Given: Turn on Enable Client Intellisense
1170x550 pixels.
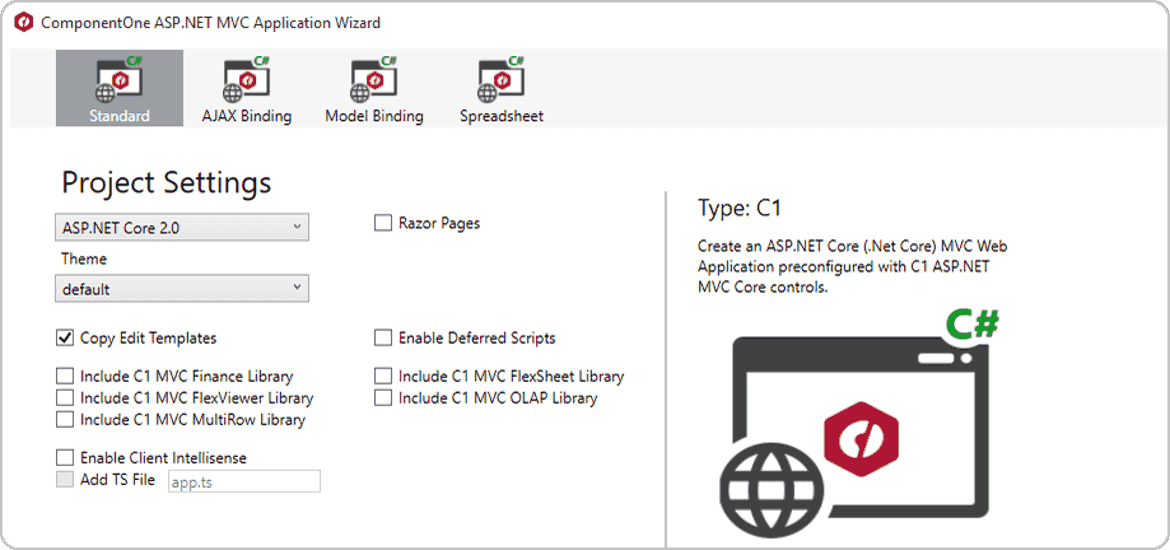Looking at the screenshot, I should (65, 458).
